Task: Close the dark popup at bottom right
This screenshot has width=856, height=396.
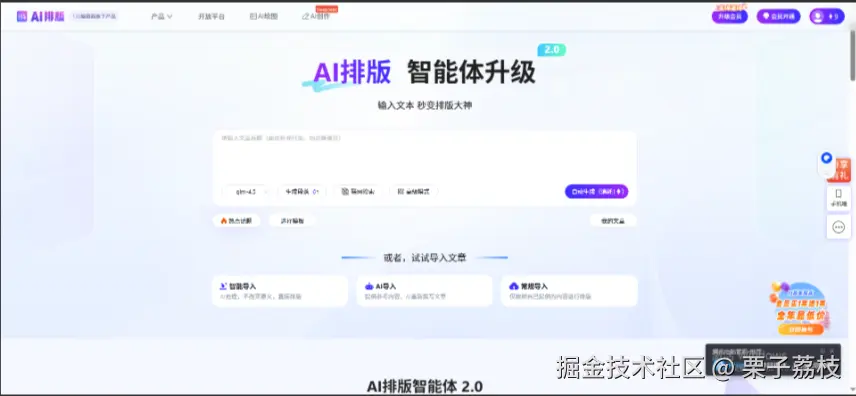Action: click(831, 350)
